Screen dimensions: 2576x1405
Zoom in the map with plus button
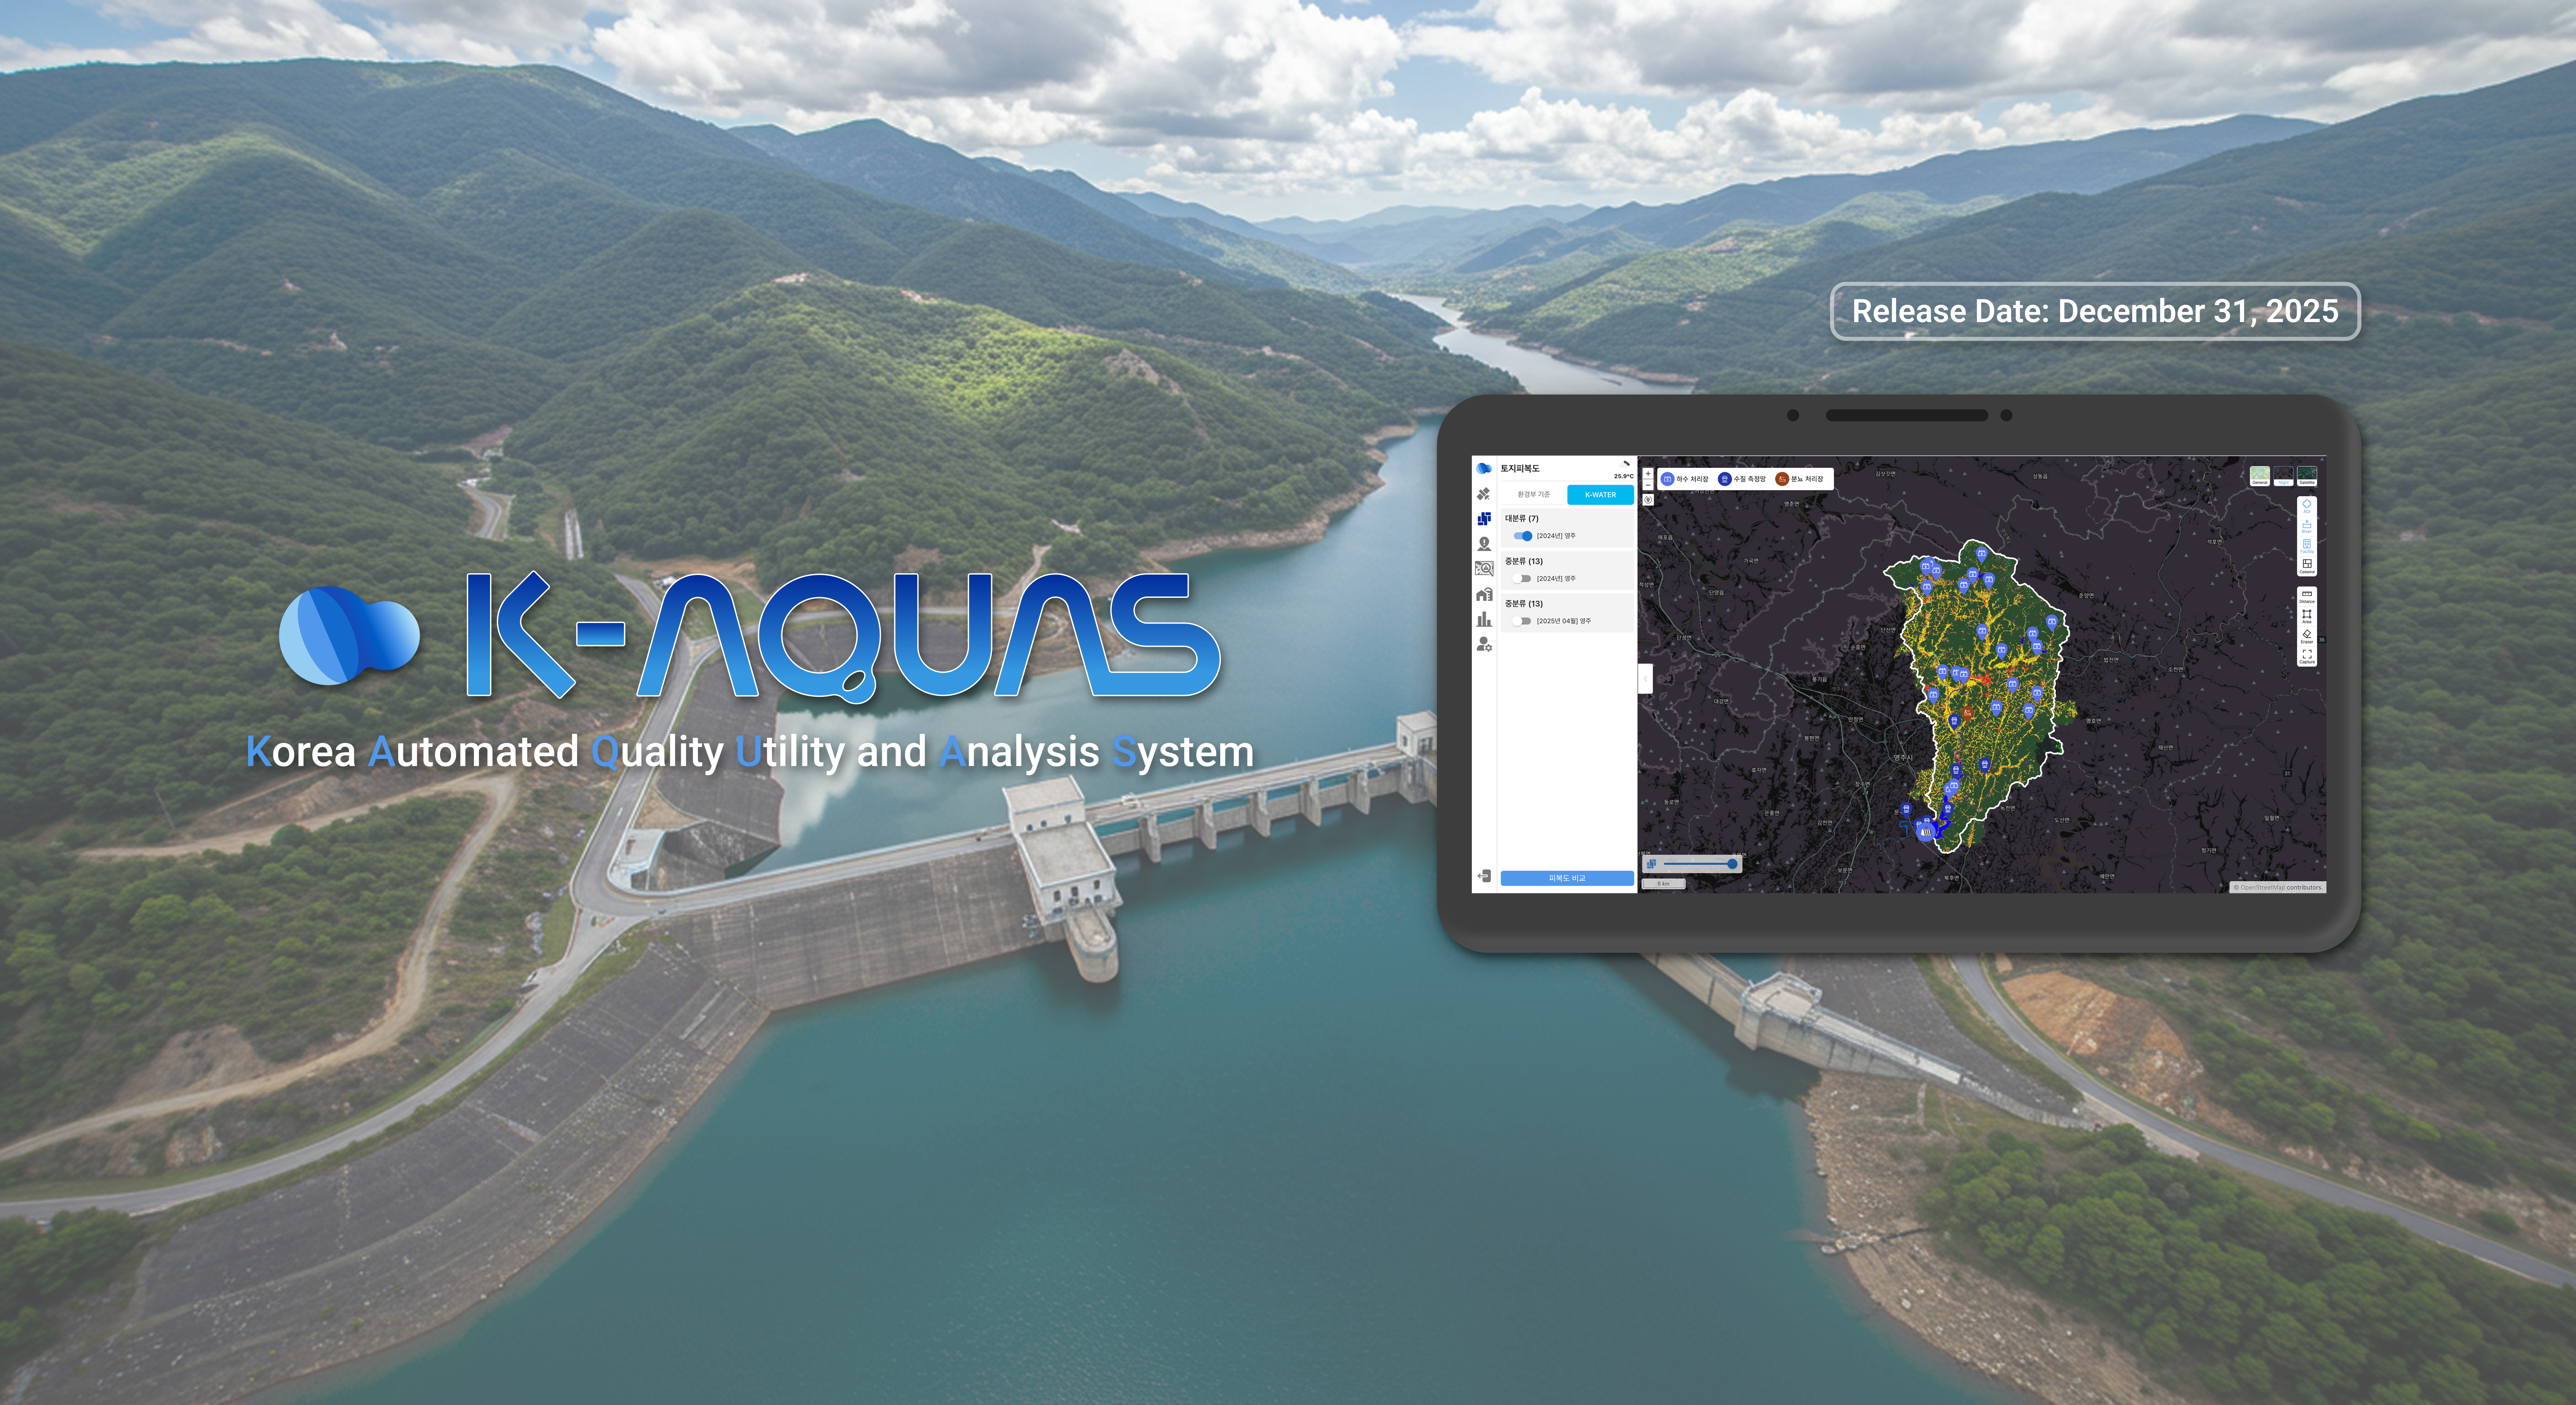tap(1648, 473)
